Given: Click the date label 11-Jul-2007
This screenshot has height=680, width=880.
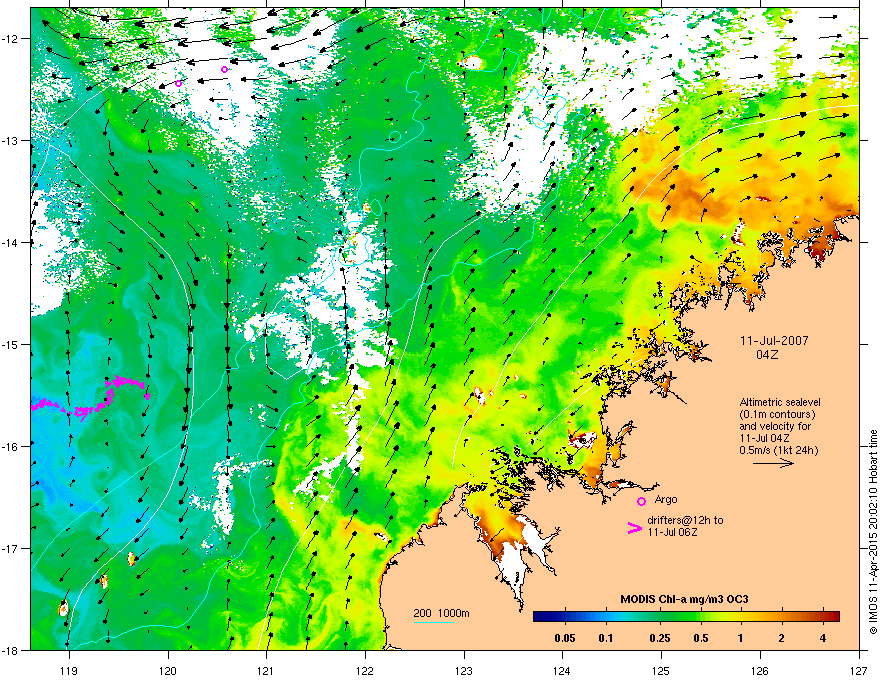Looking at the screenshot, I should (x=774, y=341).
